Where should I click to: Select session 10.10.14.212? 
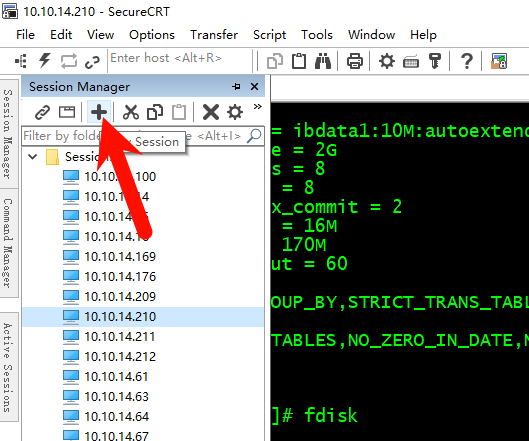pyautogui.click(x=120, y=357)
